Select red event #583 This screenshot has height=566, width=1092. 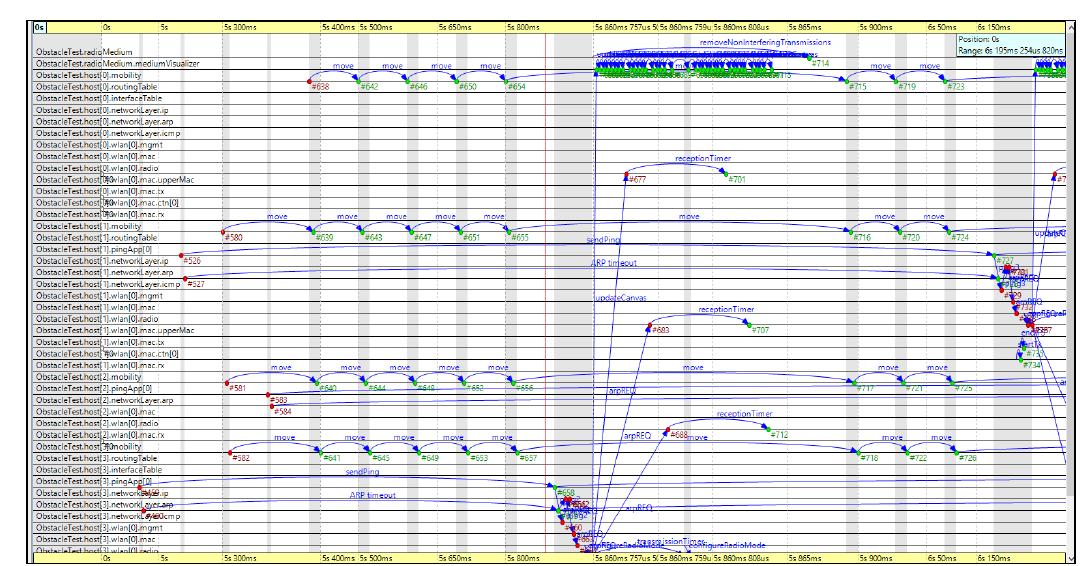[268, 395]
